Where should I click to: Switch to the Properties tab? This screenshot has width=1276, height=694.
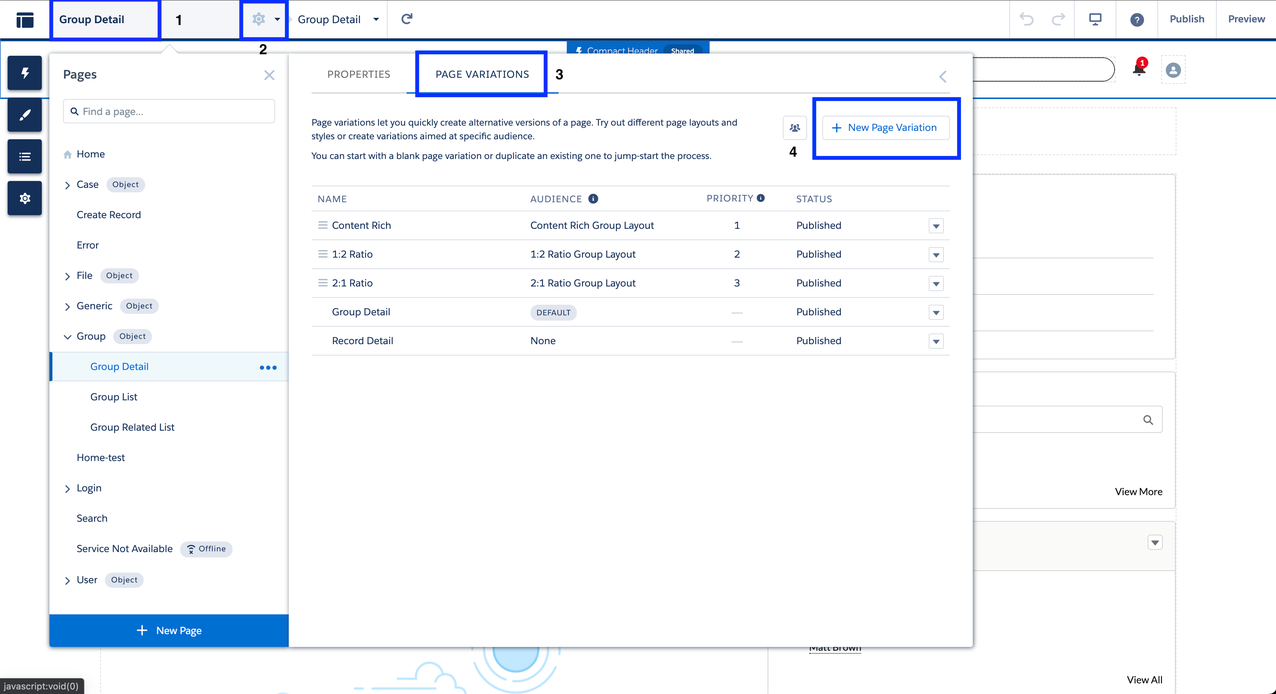(359, 75)
